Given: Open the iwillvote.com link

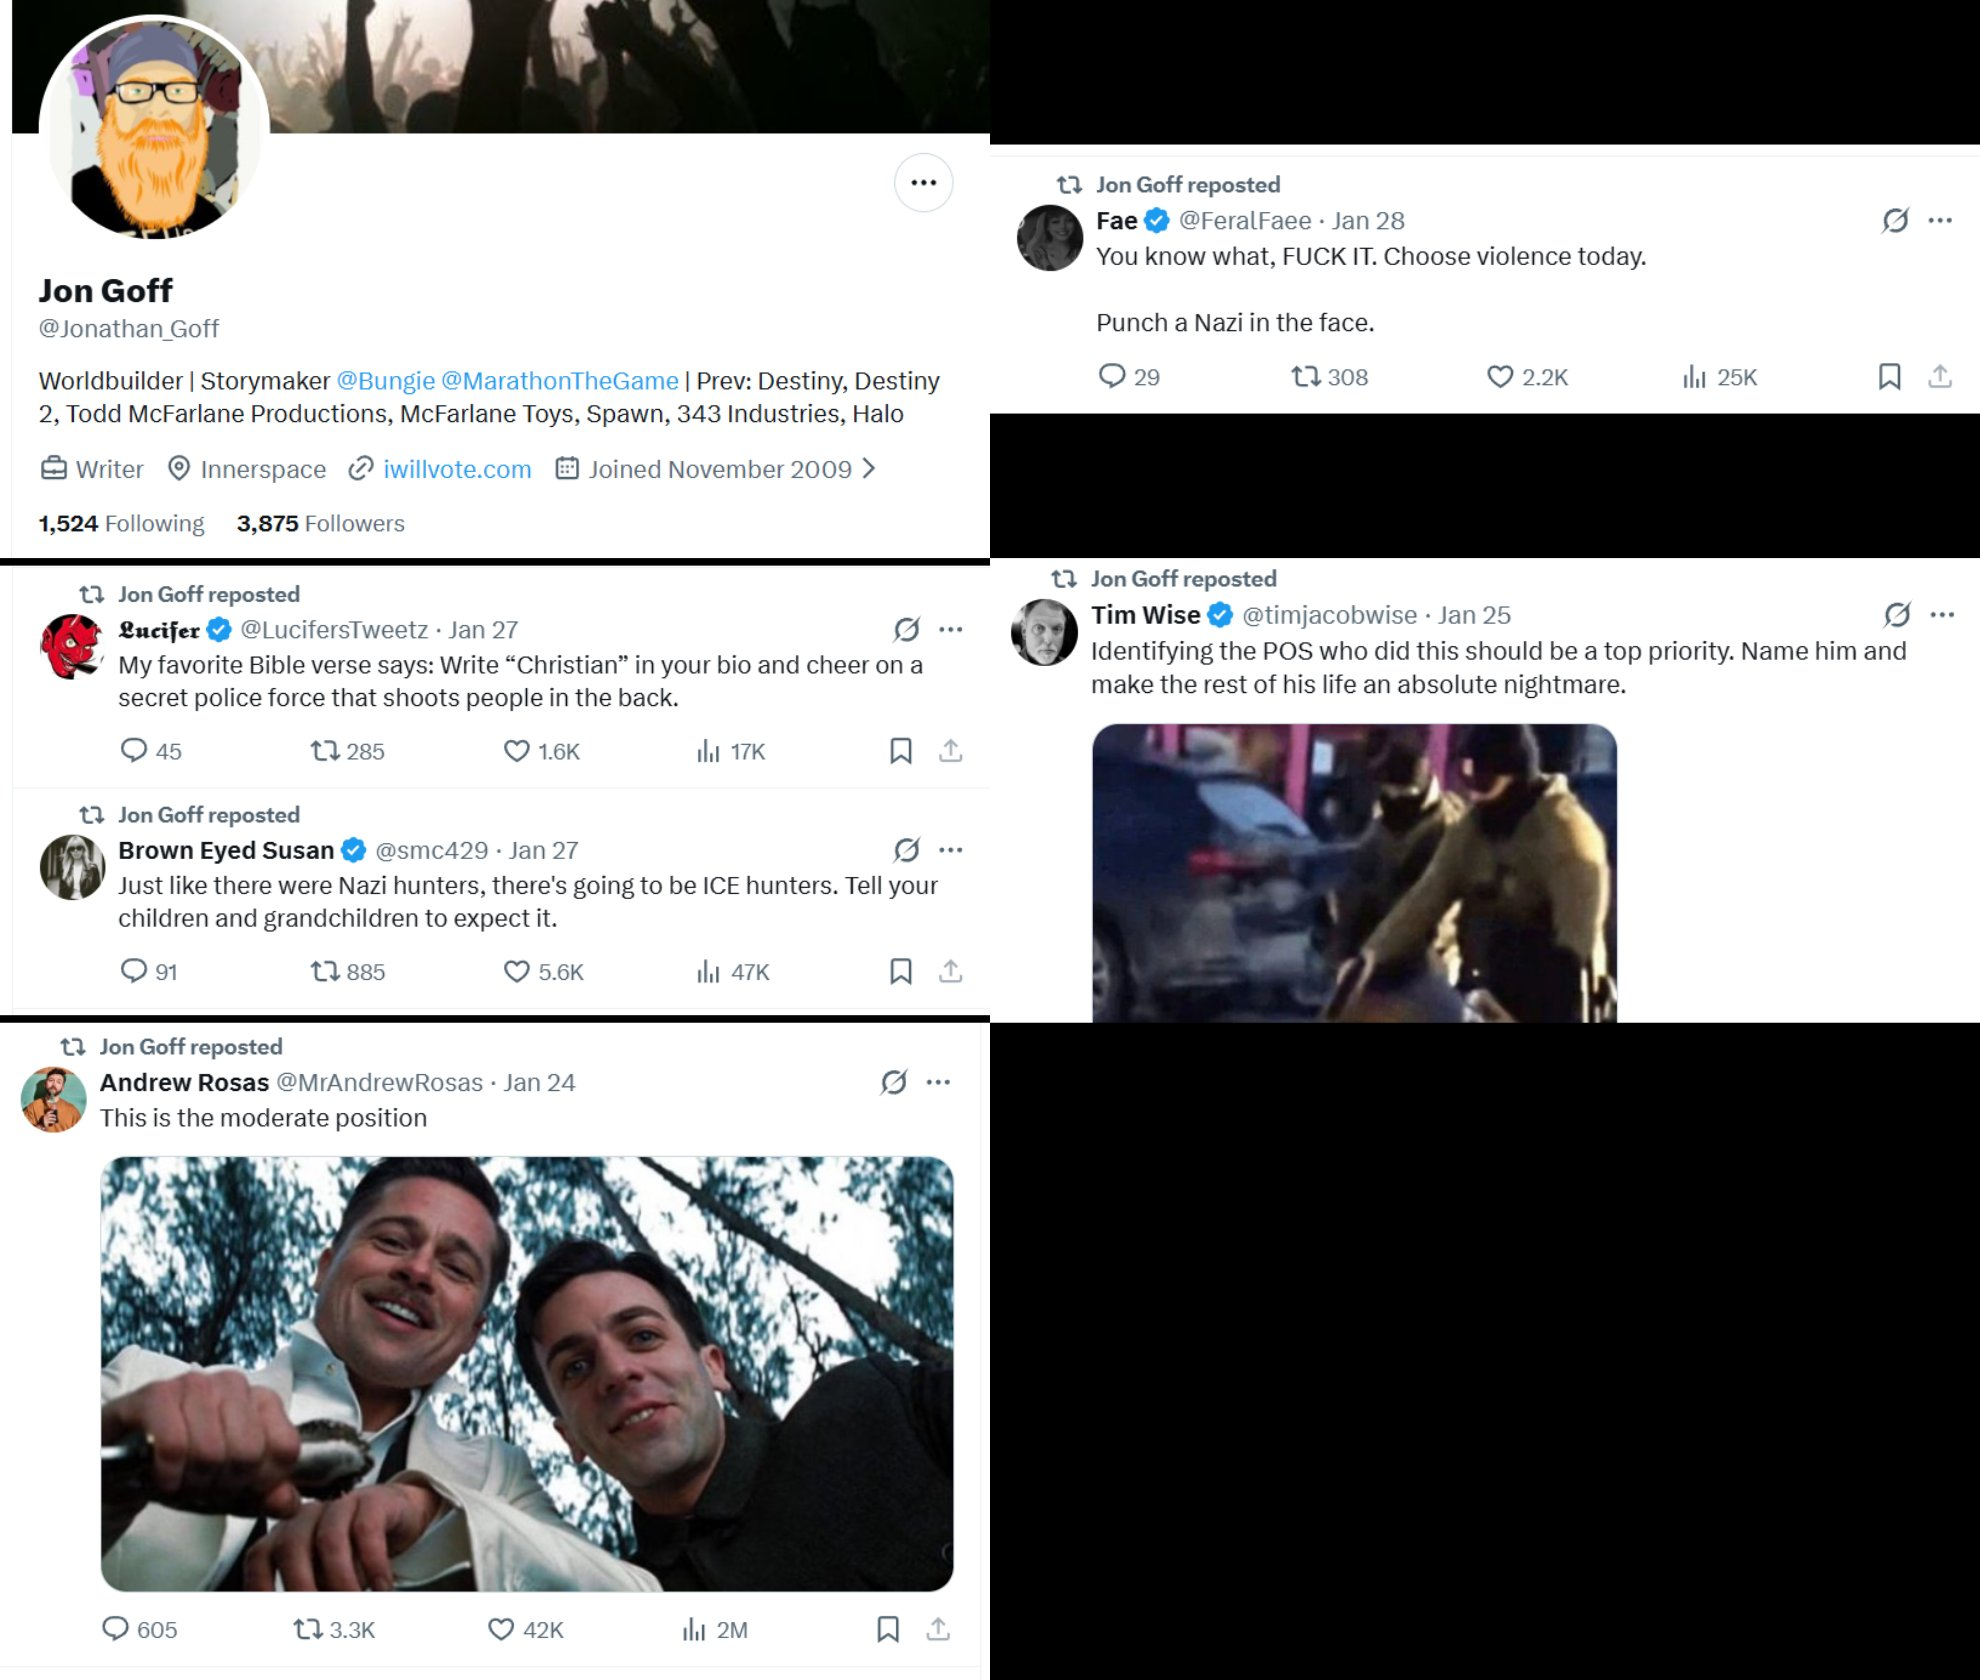Looking at the screenshot, I should coord(456,469).
